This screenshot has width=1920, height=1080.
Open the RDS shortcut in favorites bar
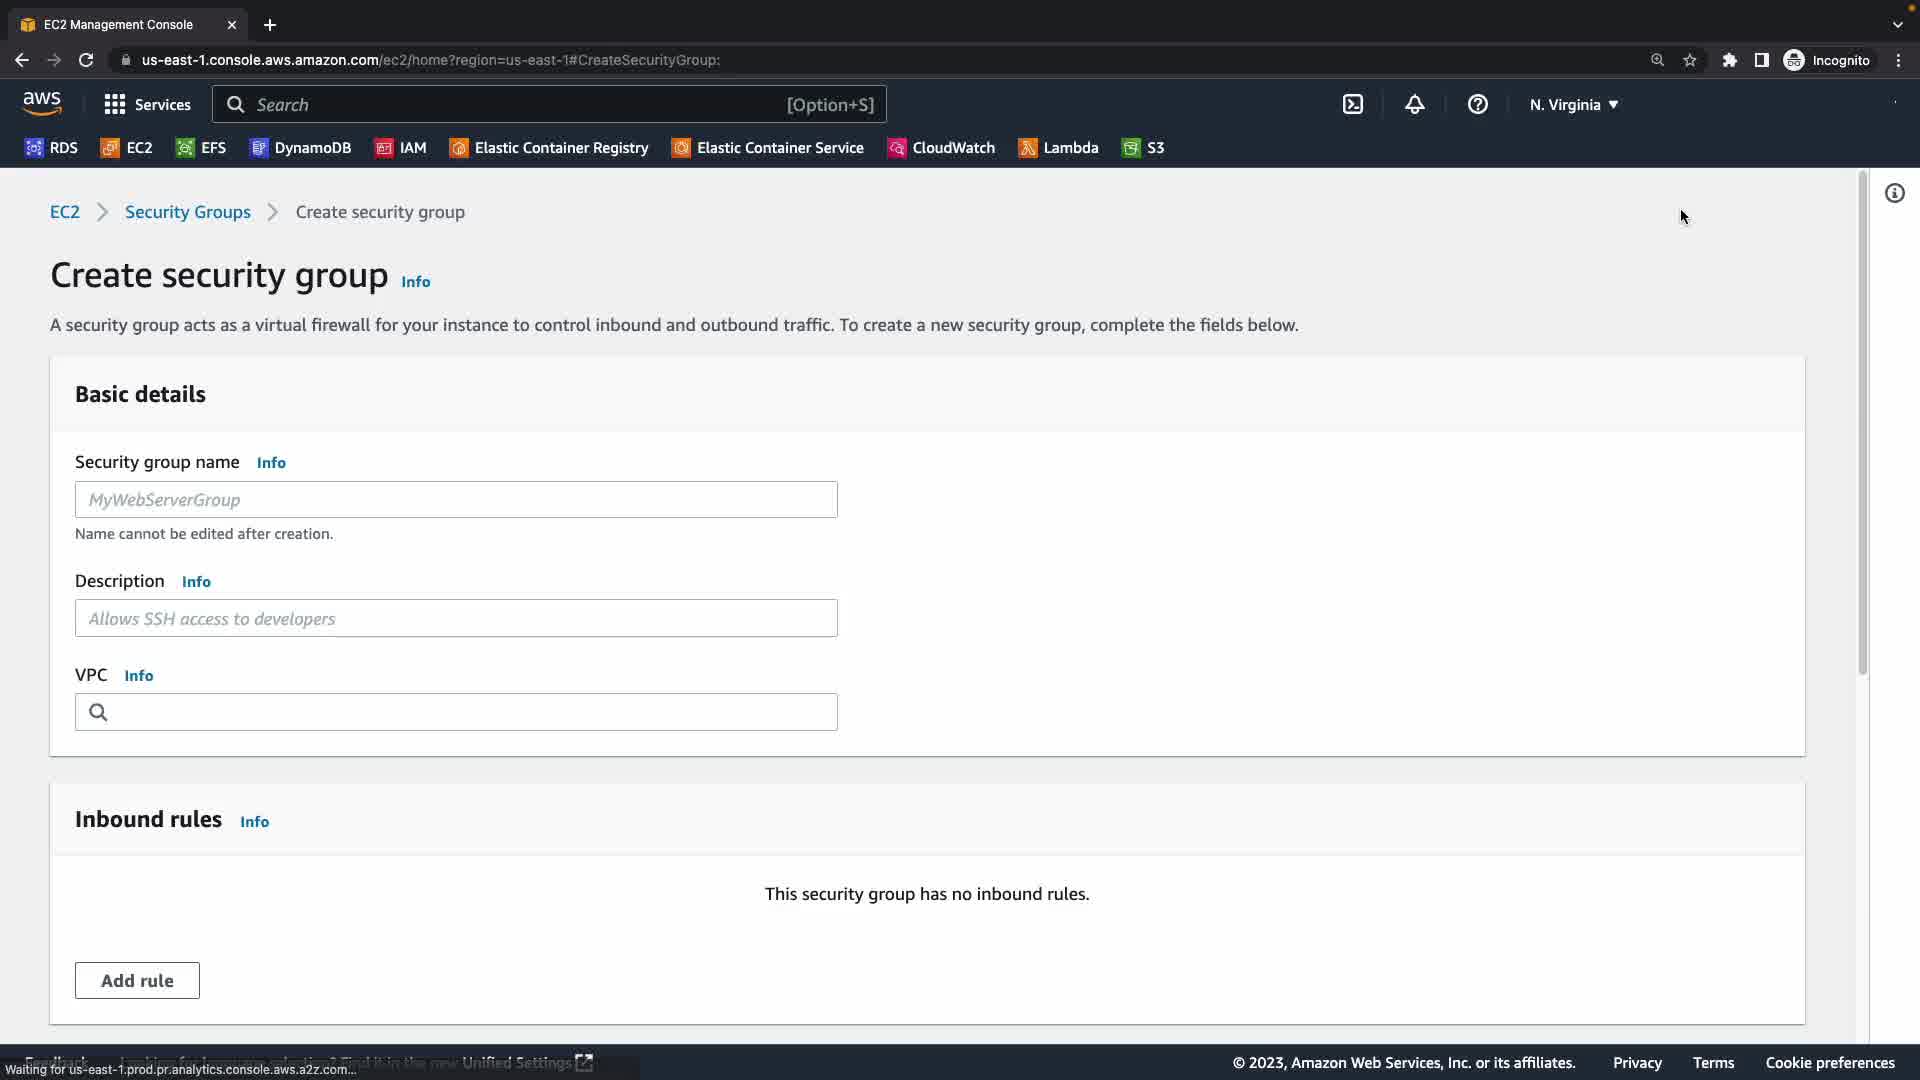click(x=51, y=148)
